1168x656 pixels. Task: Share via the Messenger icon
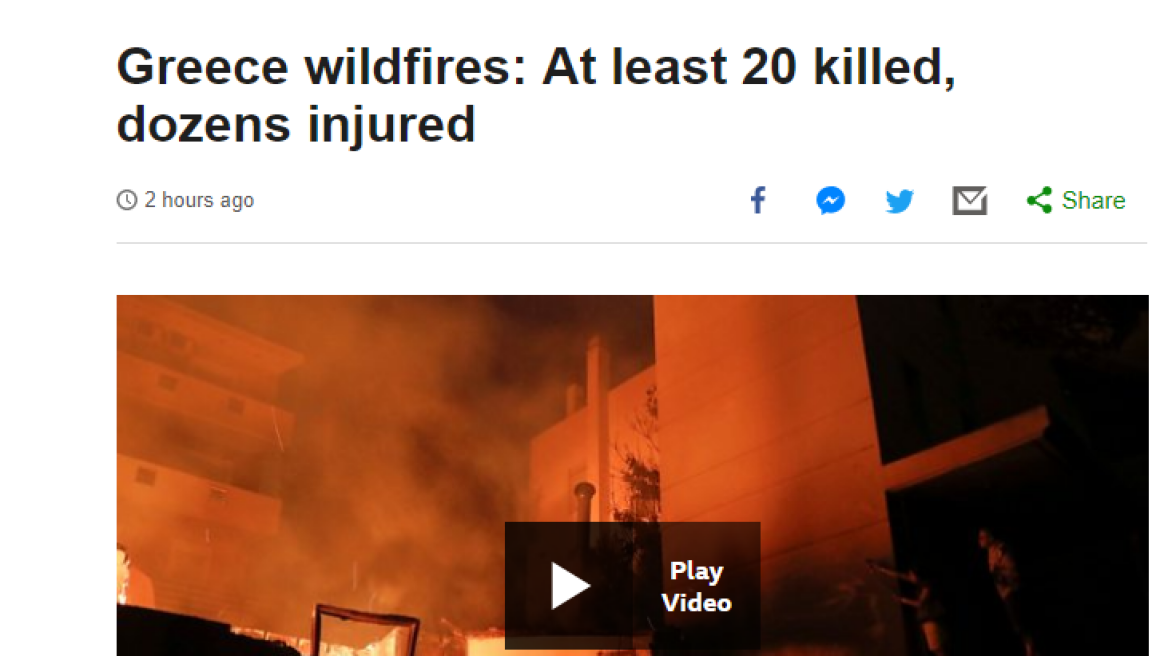(x=830, y=200)
